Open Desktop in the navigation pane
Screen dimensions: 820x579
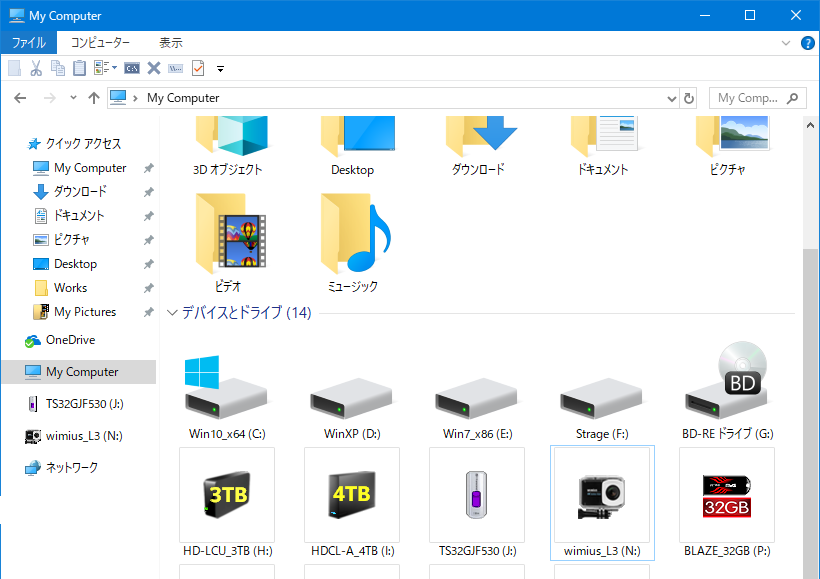coord(75,264)
